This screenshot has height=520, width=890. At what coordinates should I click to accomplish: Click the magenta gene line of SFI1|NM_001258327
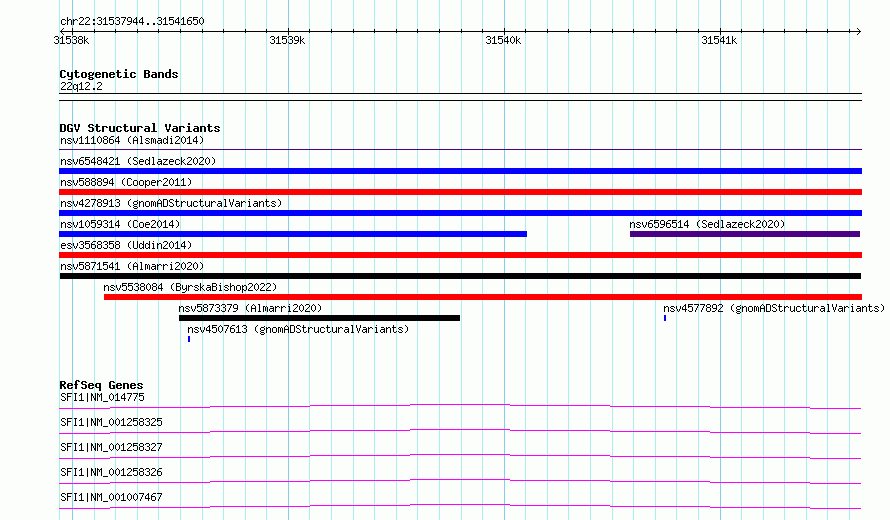click(460, 456)
